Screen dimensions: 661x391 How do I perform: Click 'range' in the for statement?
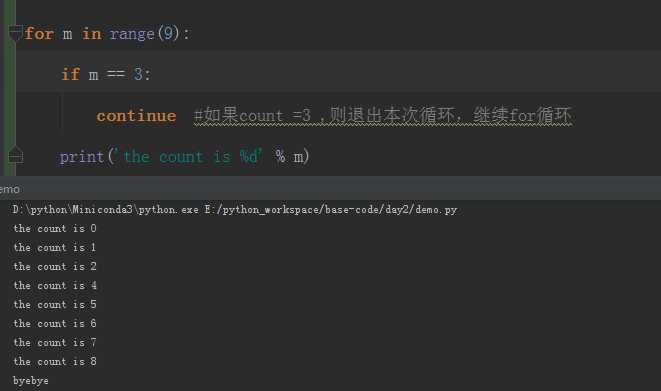(132, 34)
